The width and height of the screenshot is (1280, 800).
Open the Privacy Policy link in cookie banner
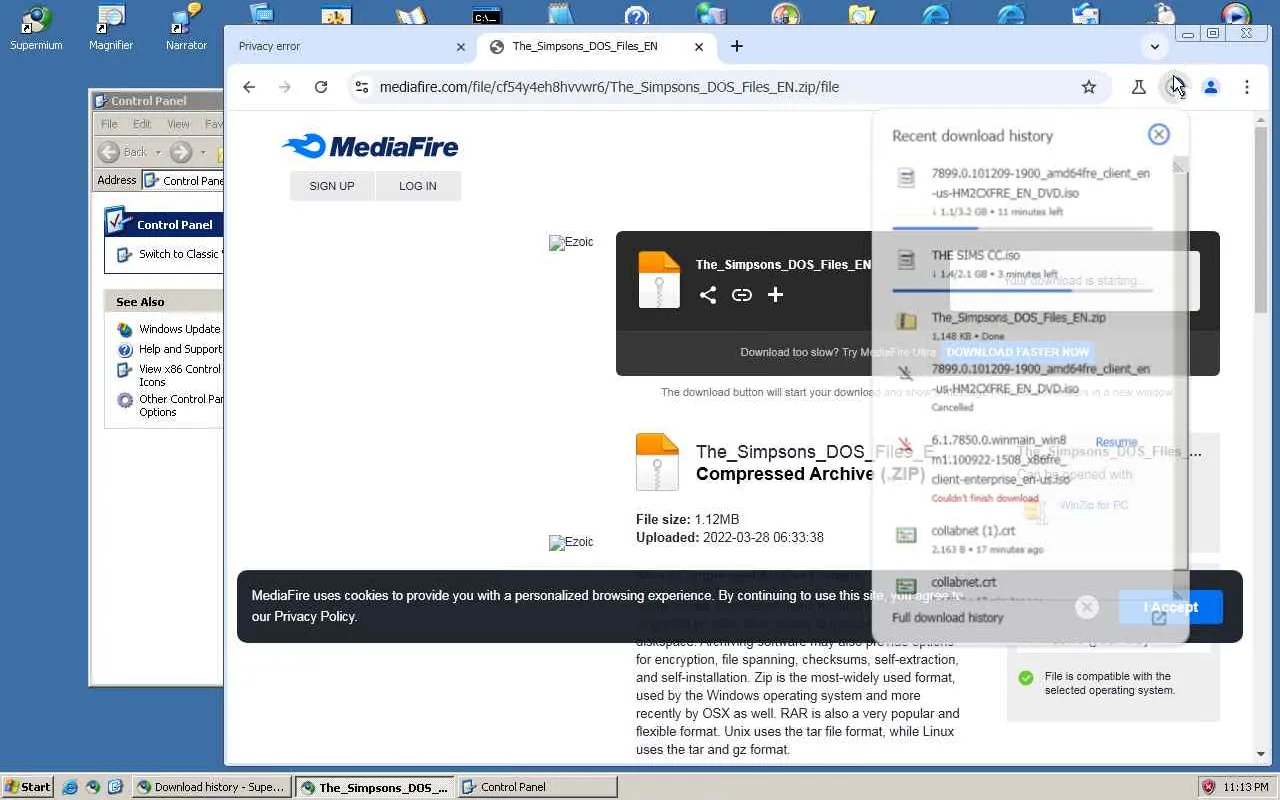(x=315, y=616)
